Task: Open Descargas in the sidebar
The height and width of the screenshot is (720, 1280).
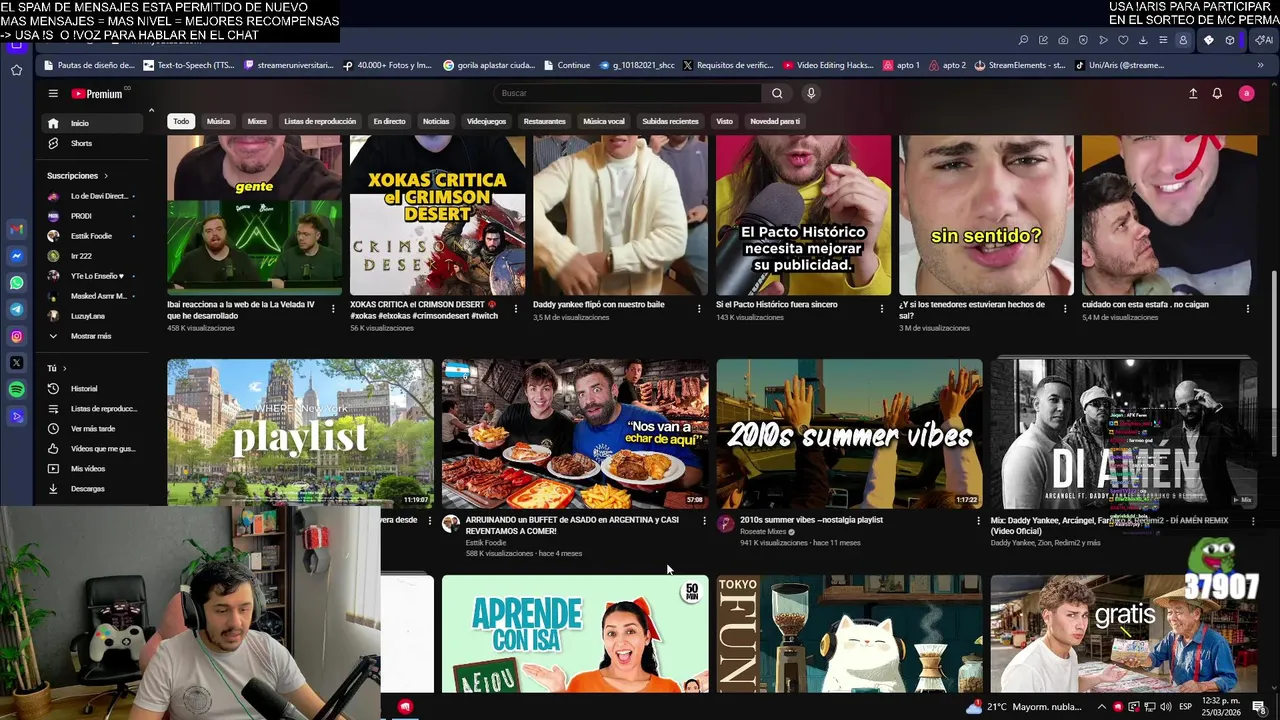Action: tap(94, 488)
